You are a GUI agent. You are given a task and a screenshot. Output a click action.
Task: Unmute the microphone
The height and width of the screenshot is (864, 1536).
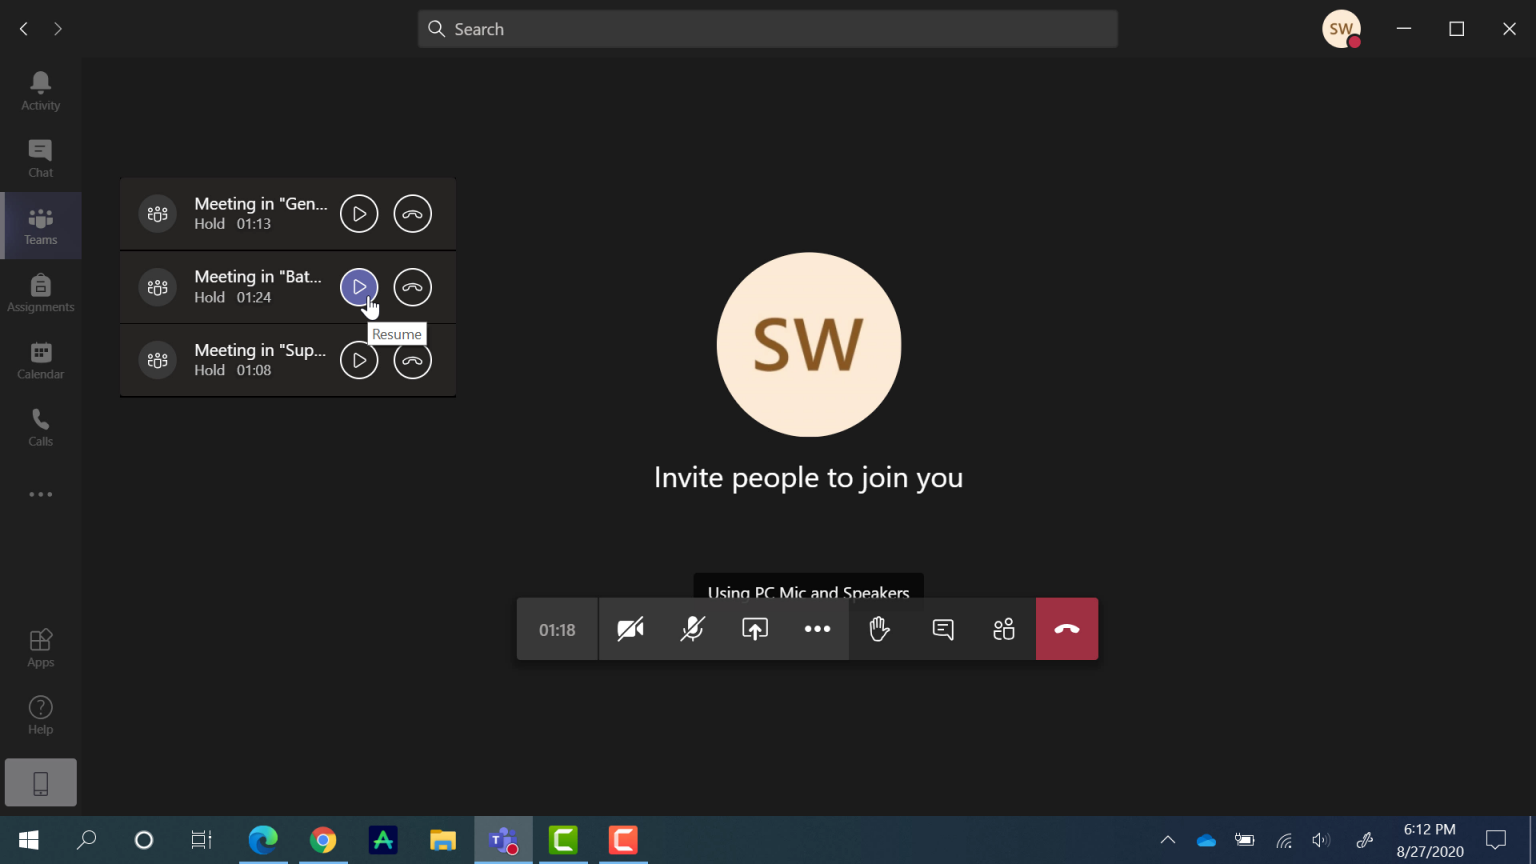point(692,629)
